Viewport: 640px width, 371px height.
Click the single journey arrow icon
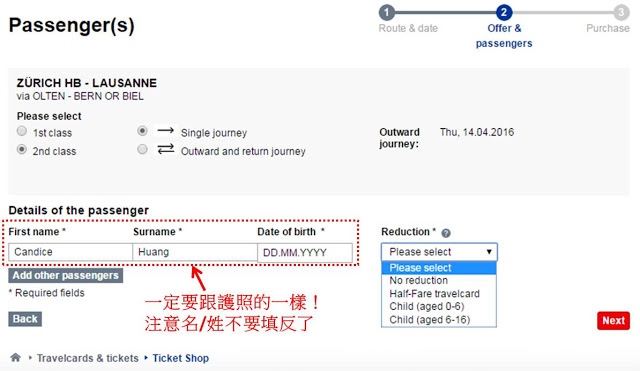[x=165, y=131]
